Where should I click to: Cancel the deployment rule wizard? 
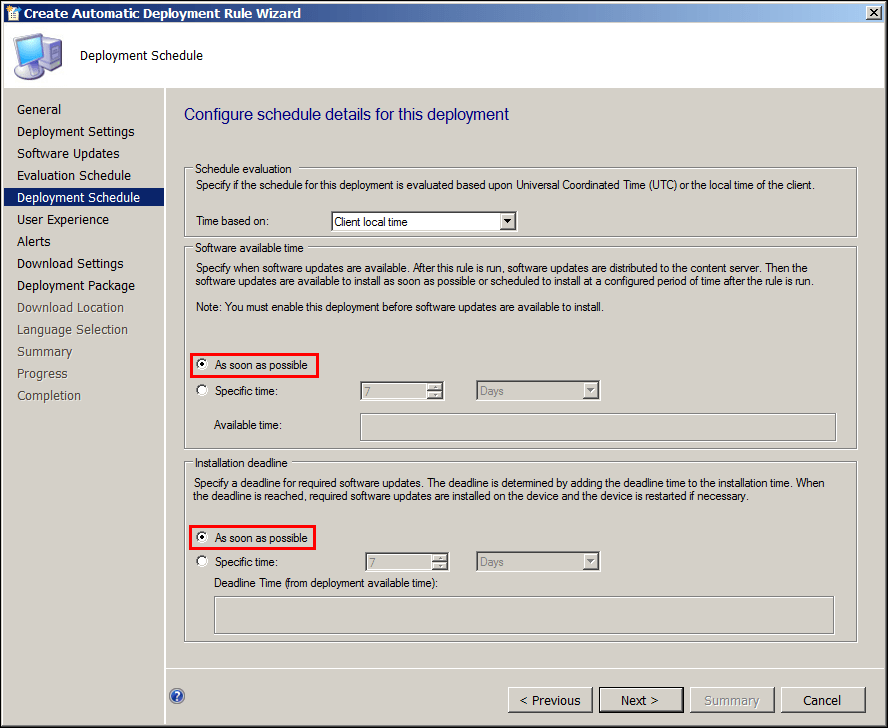pos(822,700)
